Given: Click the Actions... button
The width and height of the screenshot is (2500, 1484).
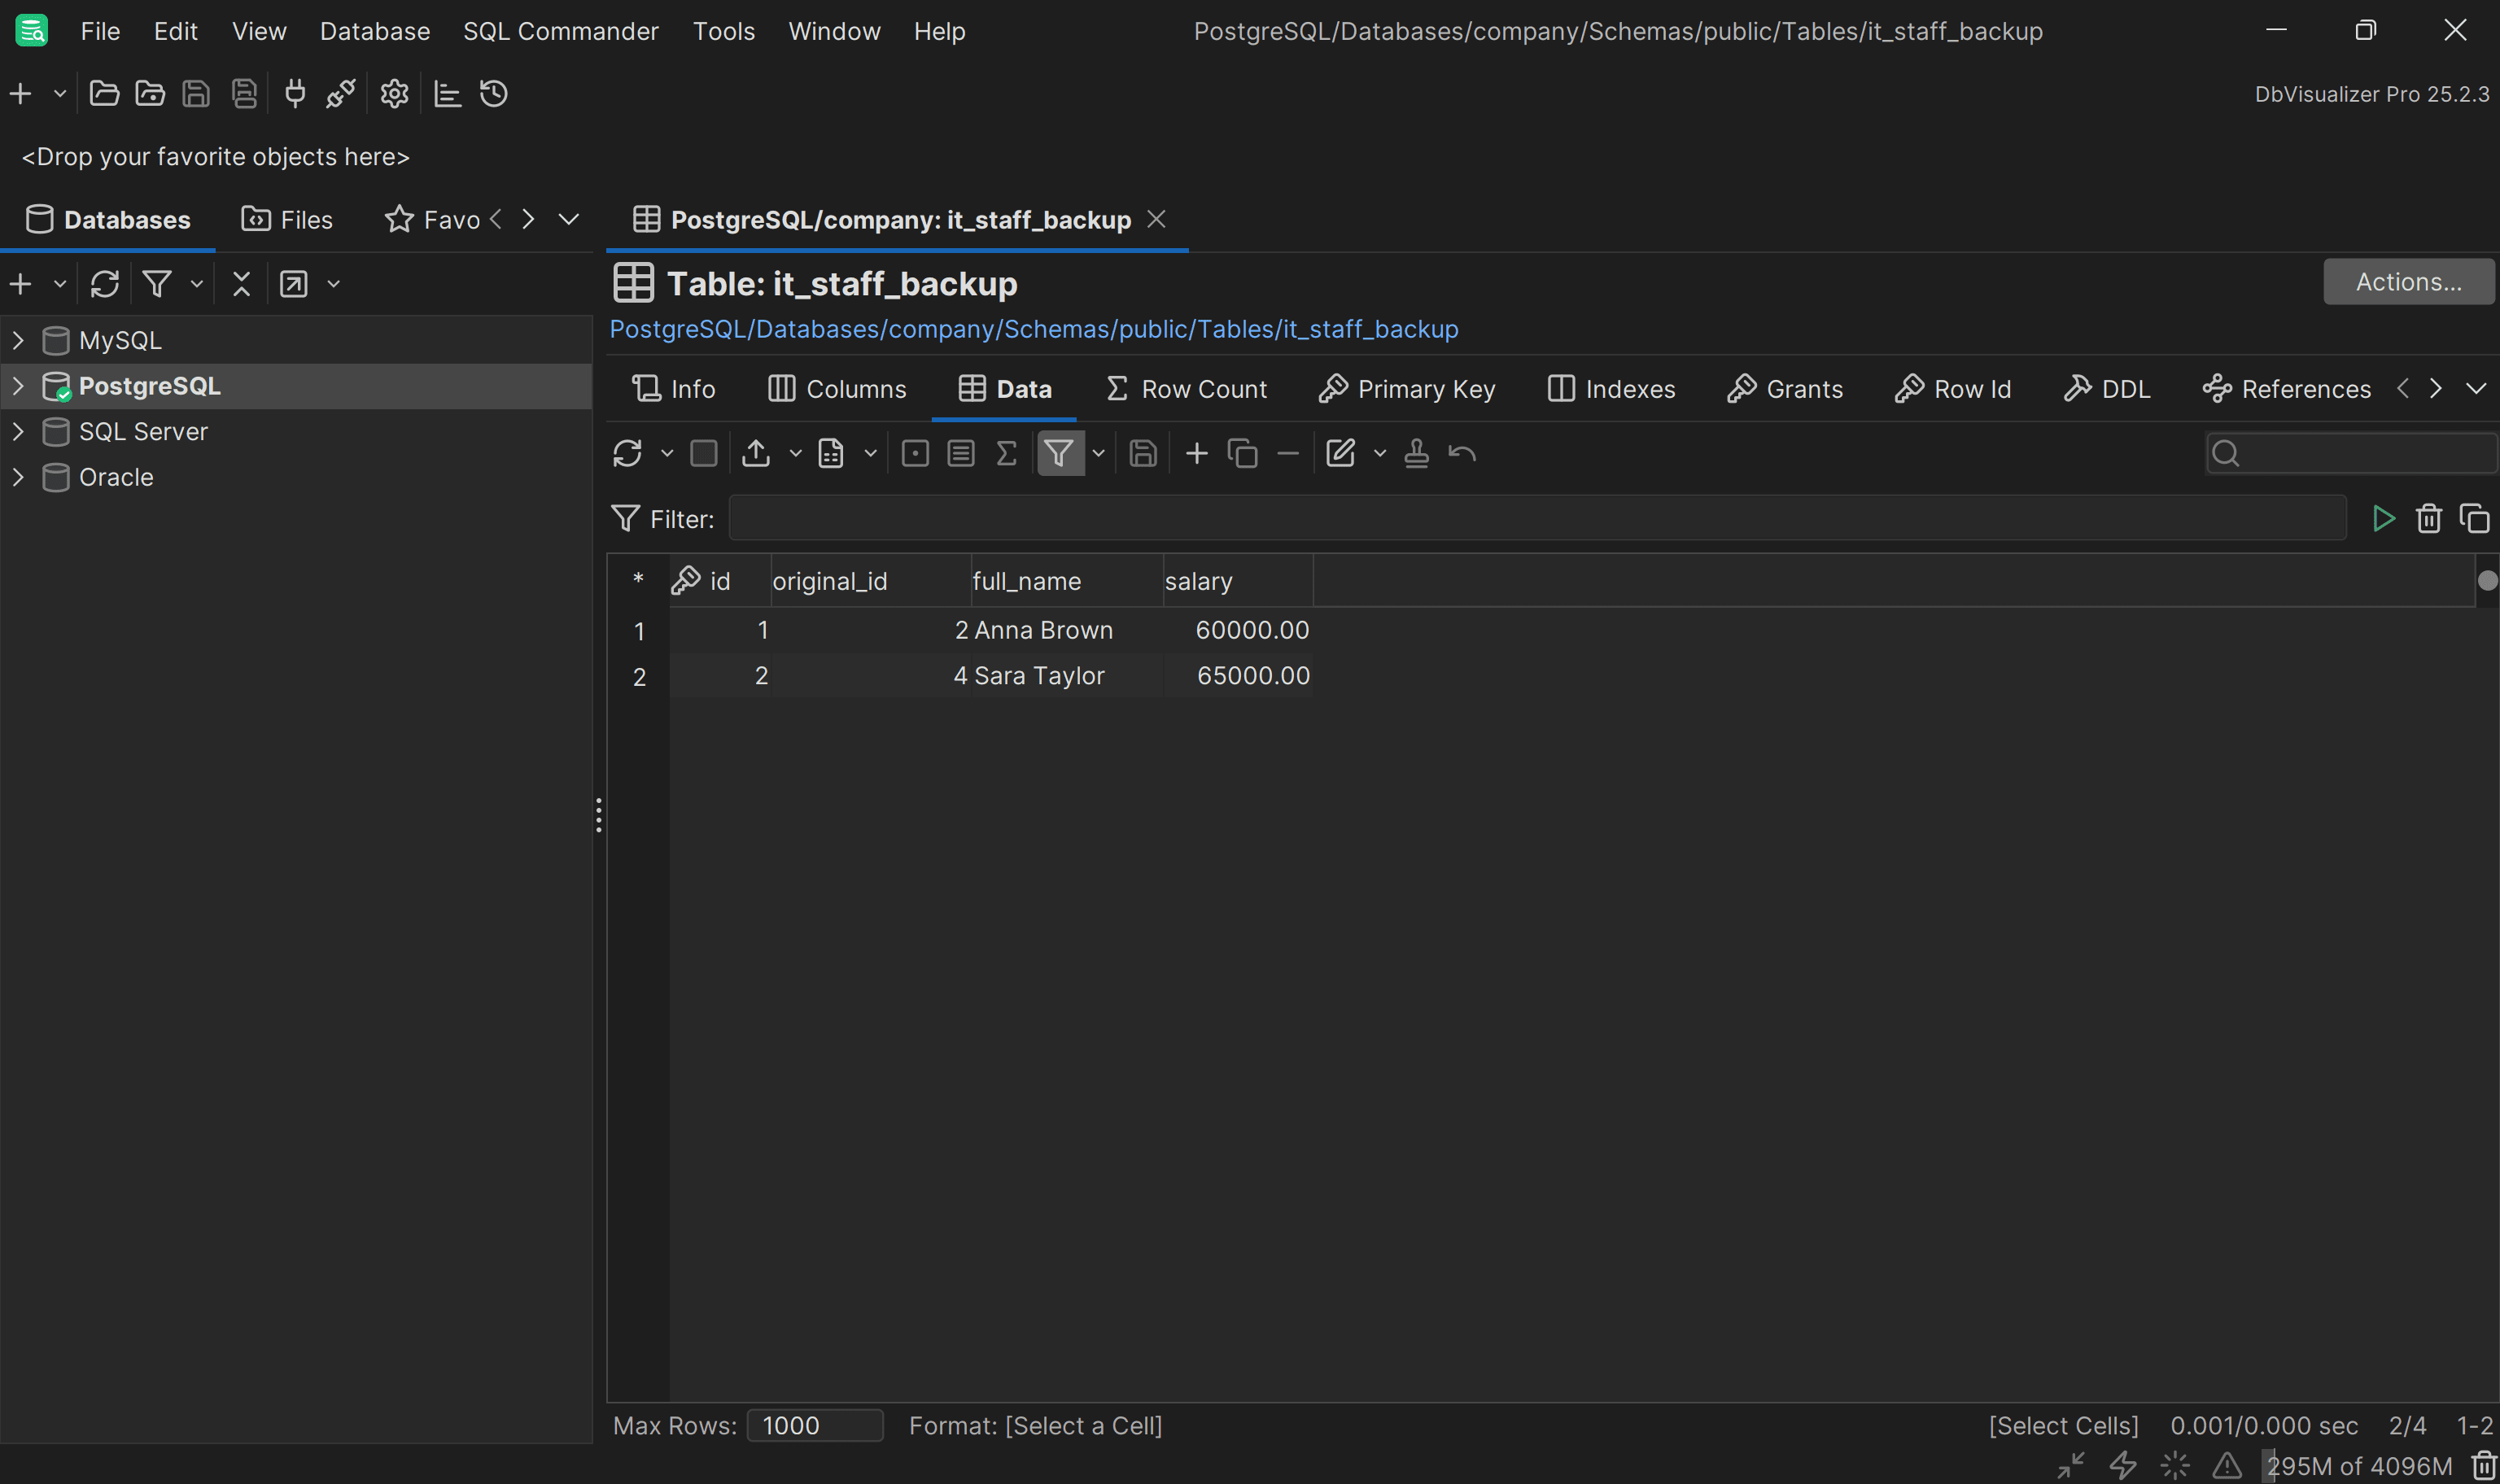Looking at the screenshot, I should (x=2409, y=282).
